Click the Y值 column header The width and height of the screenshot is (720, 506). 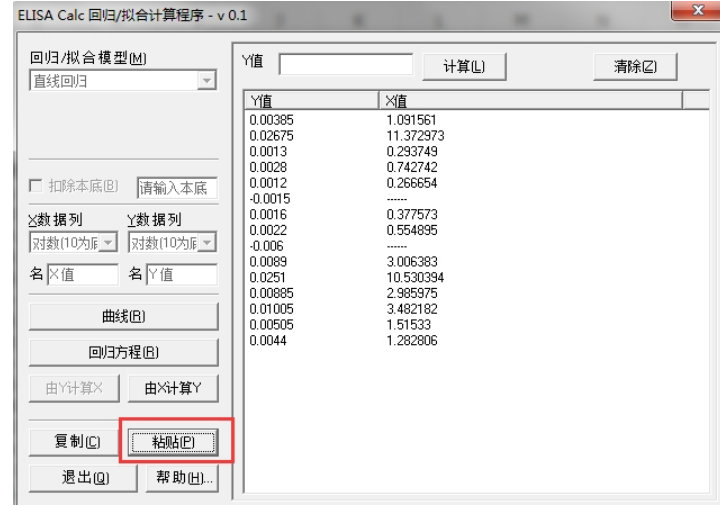tap(311, 100)
